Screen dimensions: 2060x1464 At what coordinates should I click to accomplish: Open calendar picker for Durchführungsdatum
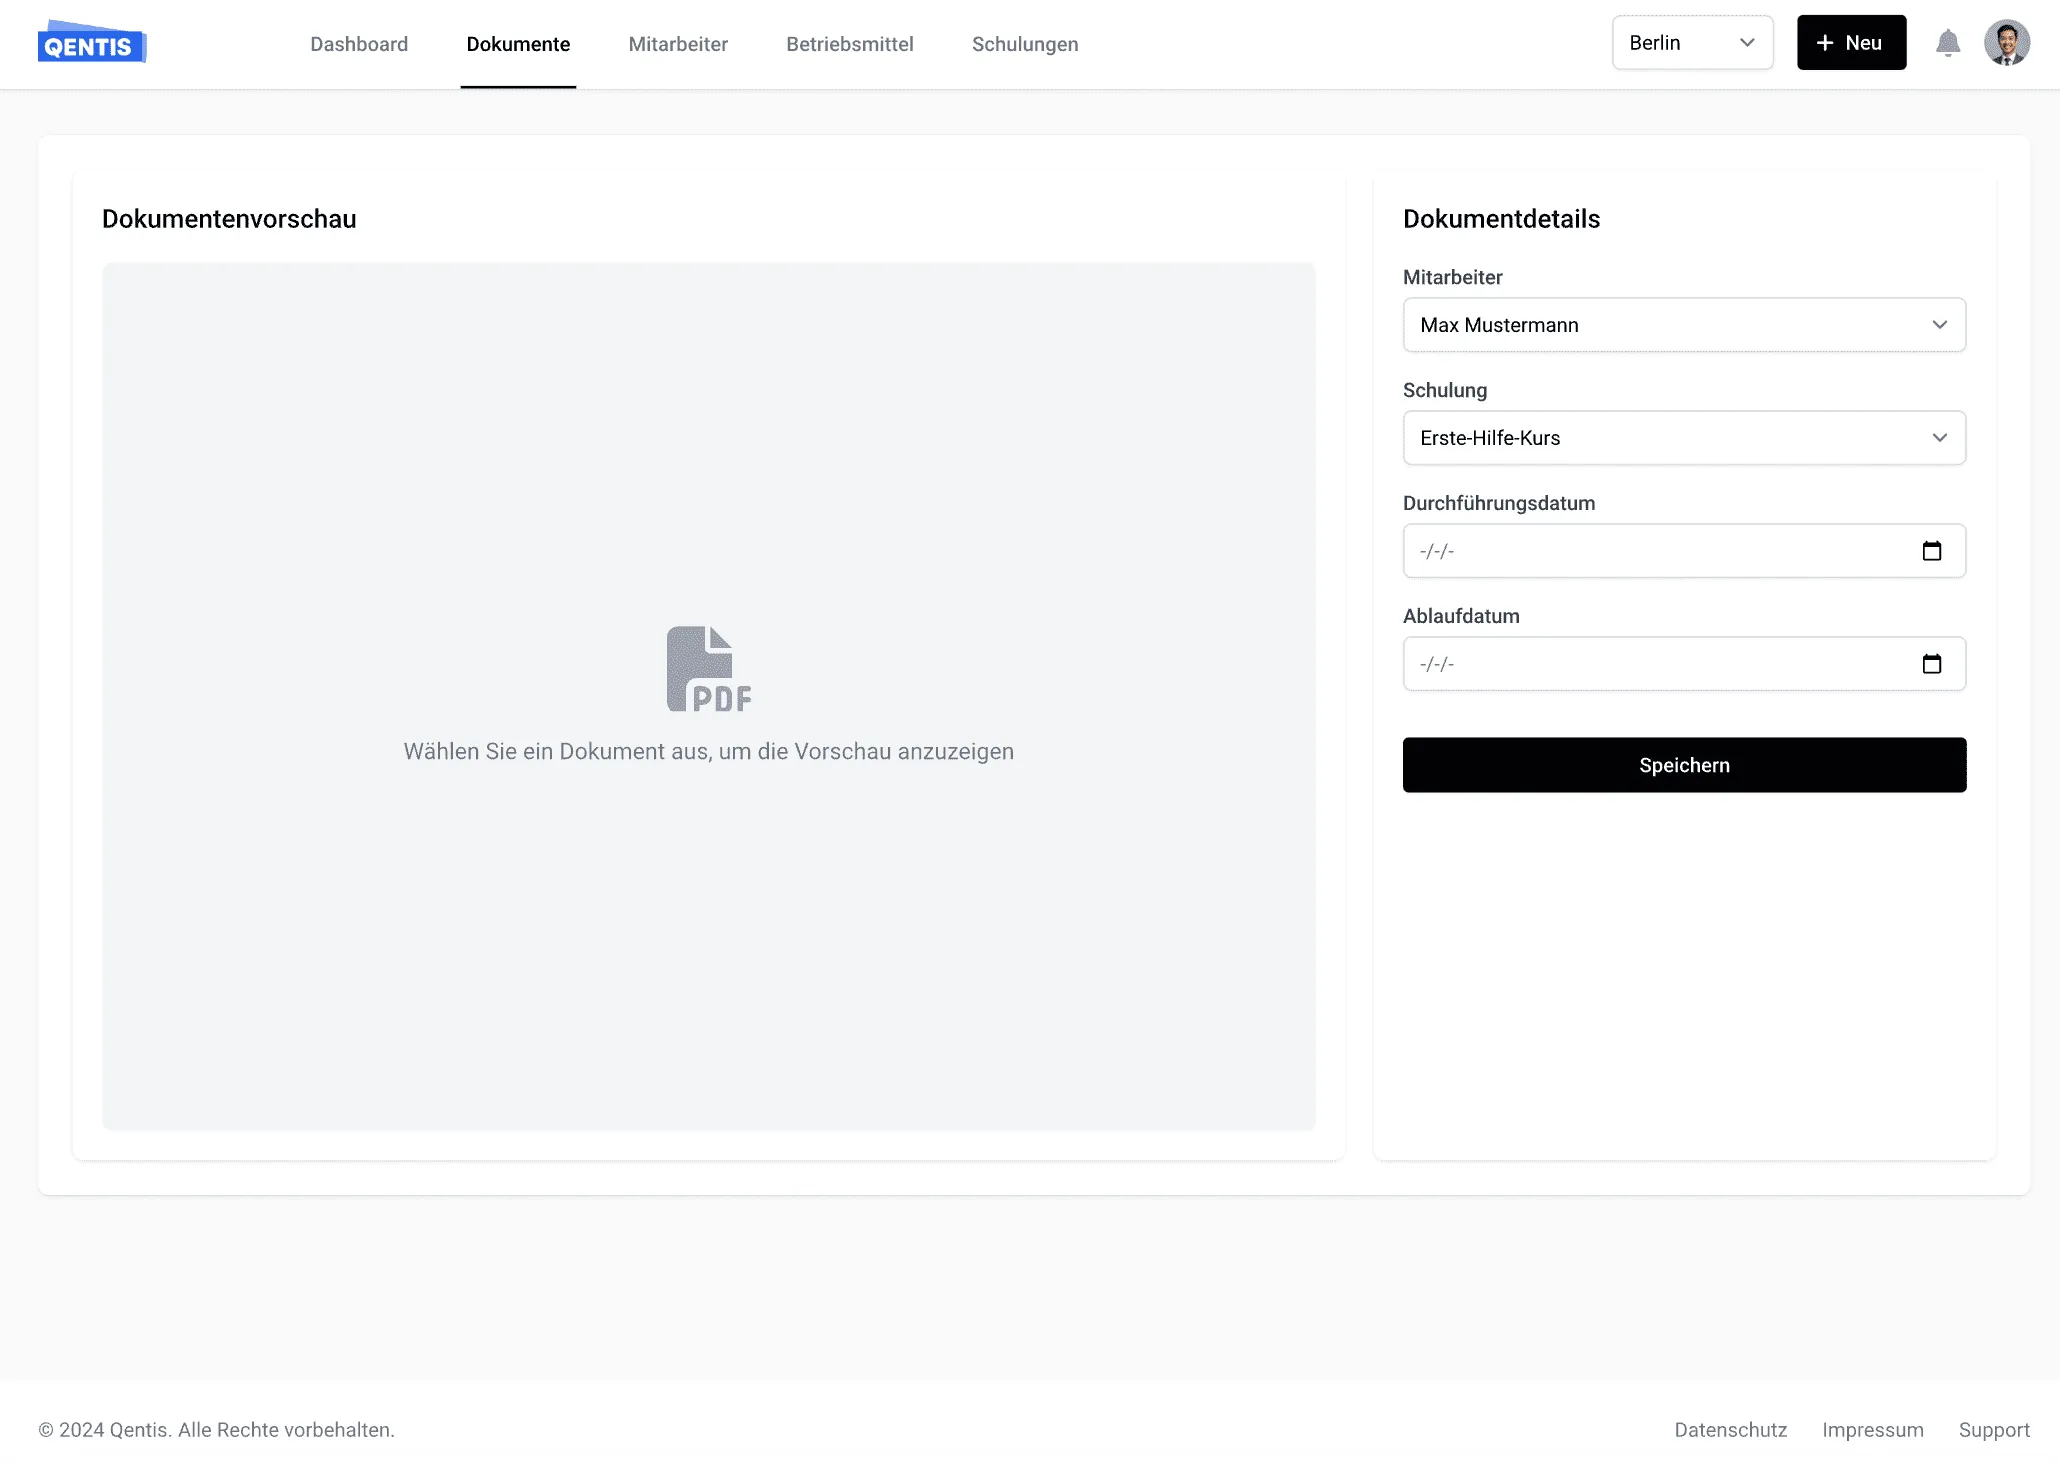[x=1931, y=551]
